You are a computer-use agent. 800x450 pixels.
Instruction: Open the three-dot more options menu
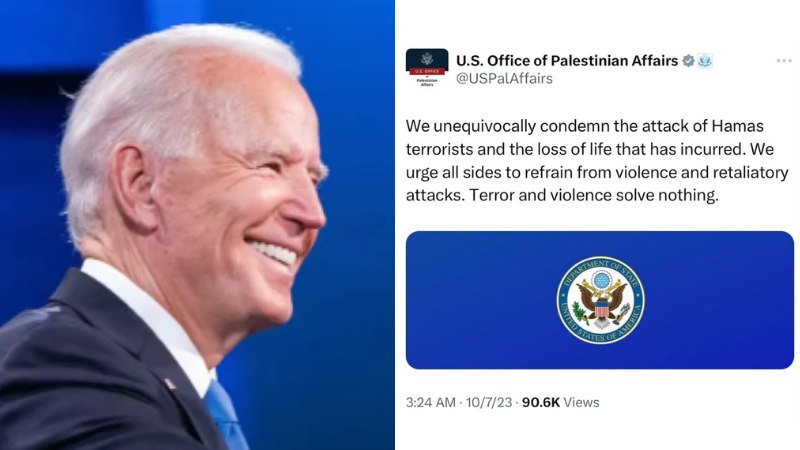pos(784,61)
